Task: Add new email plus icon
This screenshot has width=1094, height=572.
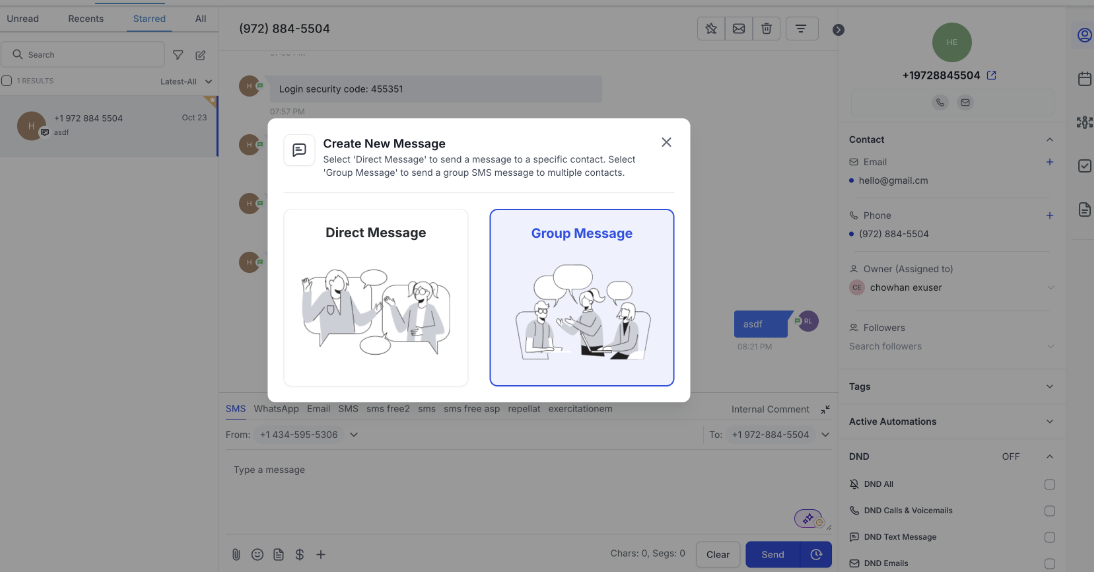Action: [x=1049, y=162]
